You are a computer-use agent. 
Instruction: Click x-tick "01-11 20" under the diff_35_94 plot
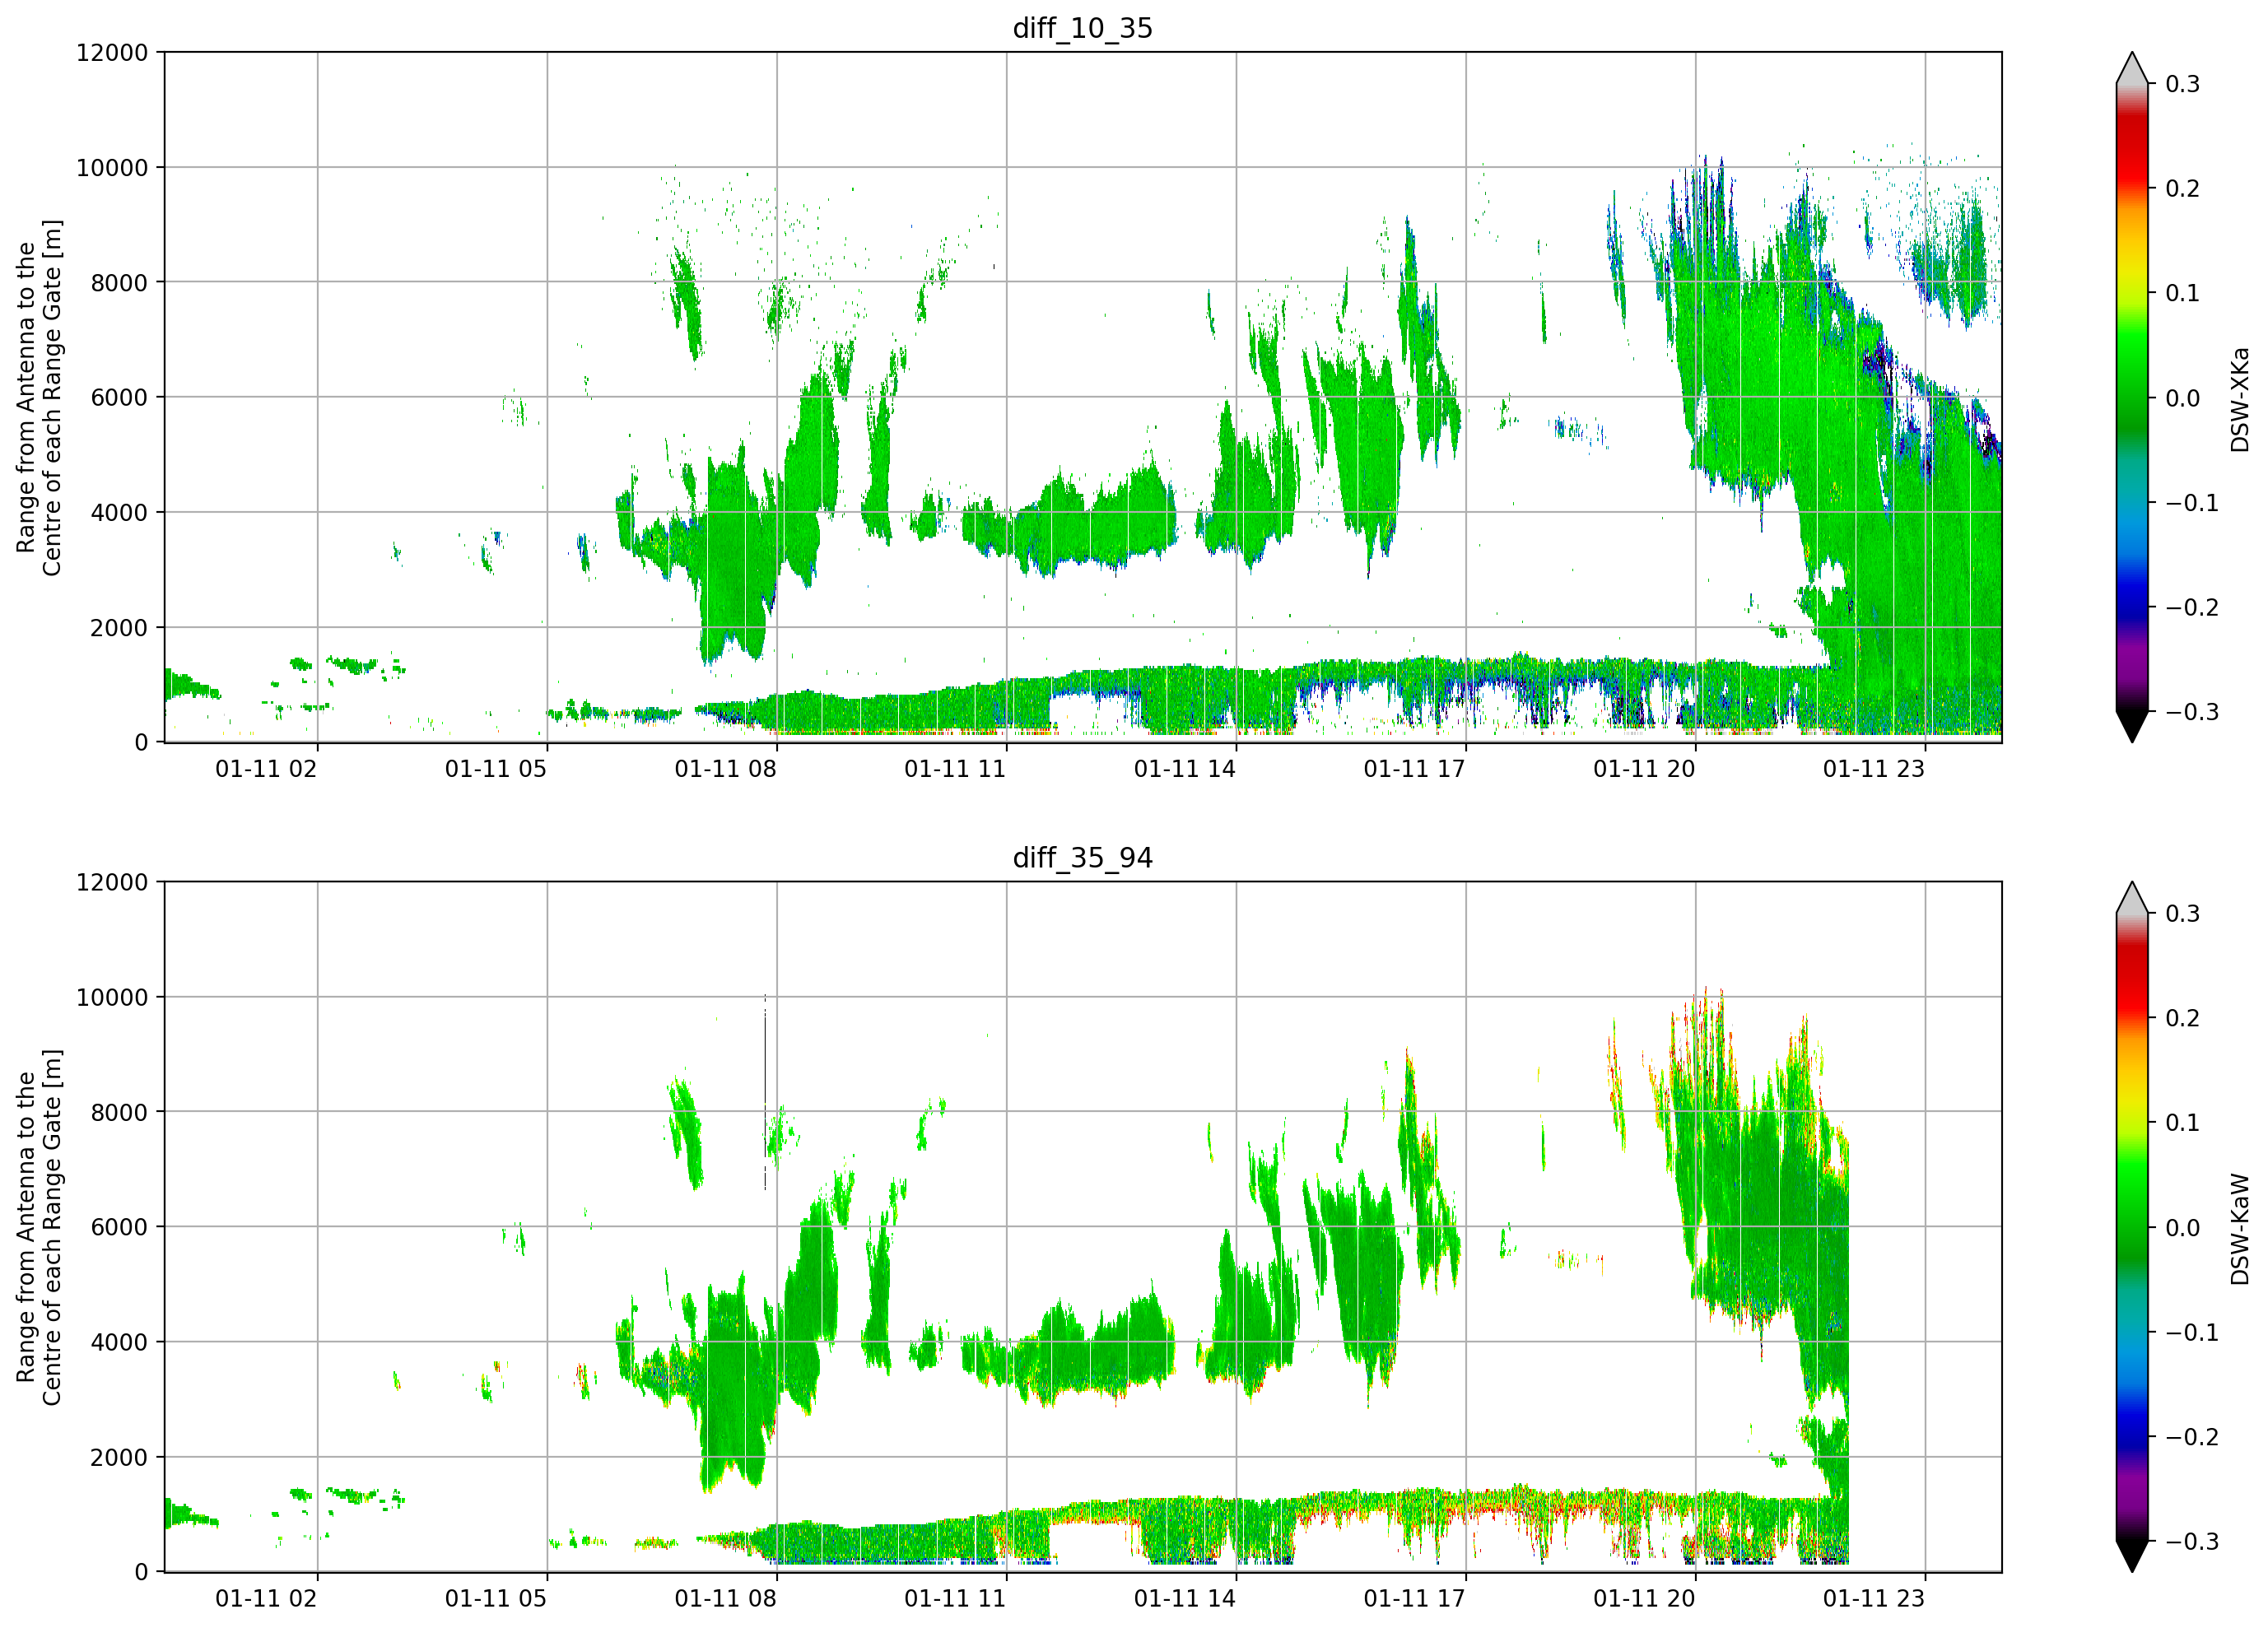pos(1644,1599)
